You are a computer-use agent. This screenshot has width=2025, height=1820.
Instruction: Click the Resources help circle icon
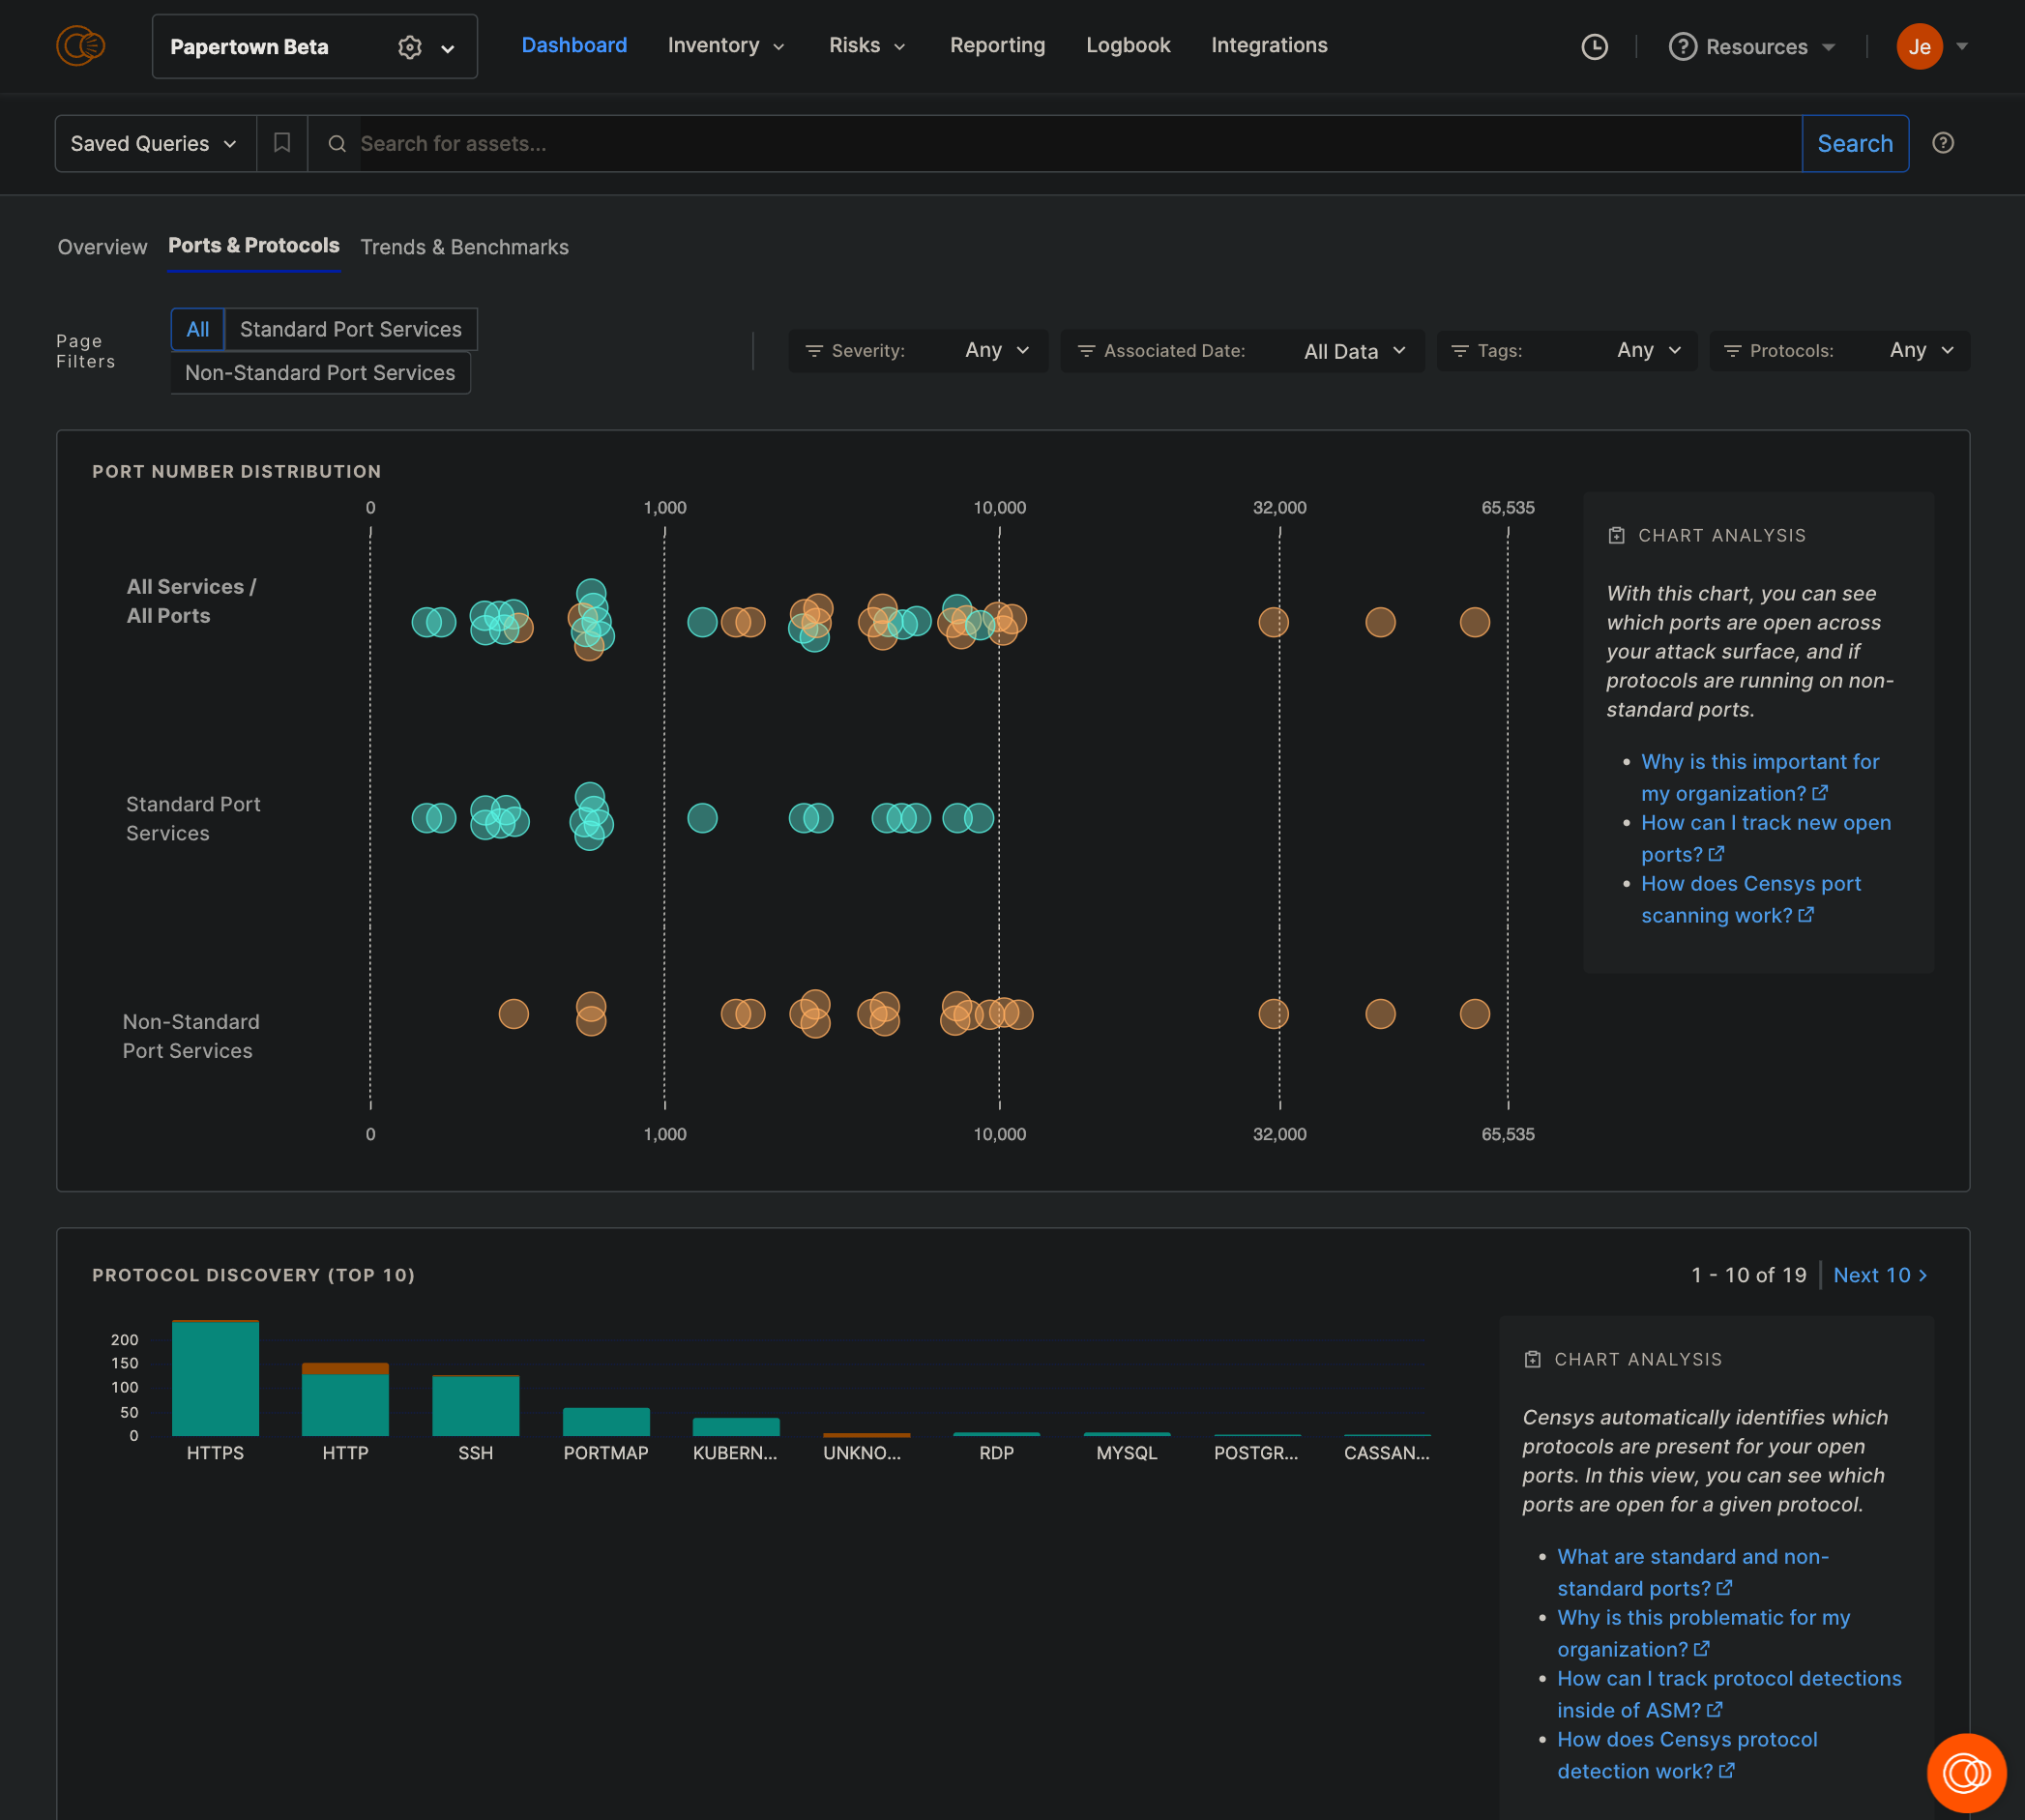tap(1682, 47)
